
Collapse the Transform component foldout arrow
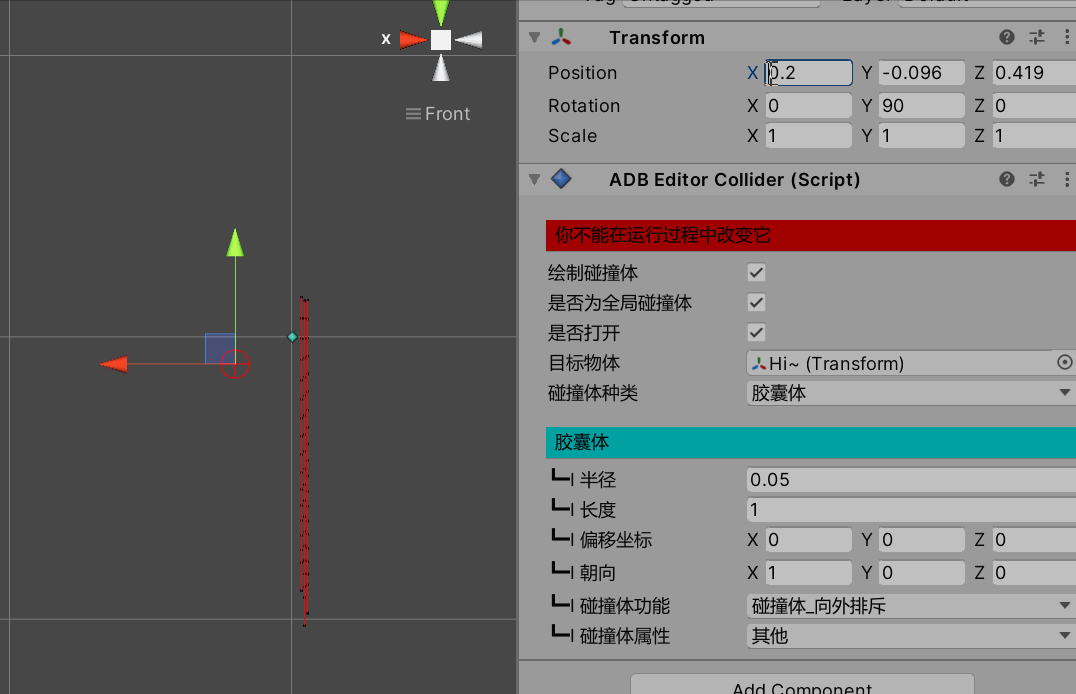(534, 38)
